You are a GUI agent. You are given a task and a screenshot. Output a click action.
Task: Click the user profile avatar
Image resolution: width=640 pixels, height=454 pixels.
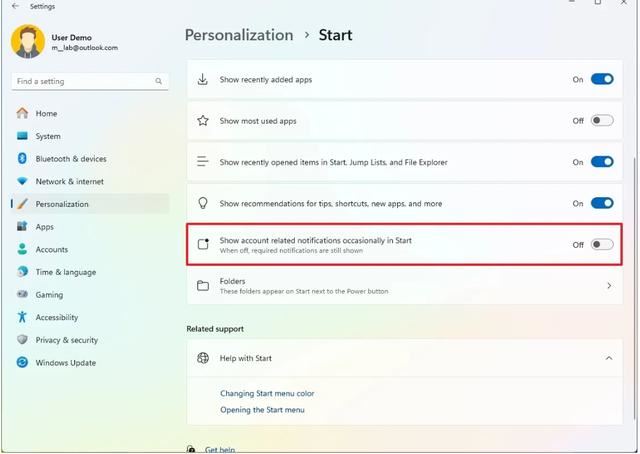coord(27,42)
